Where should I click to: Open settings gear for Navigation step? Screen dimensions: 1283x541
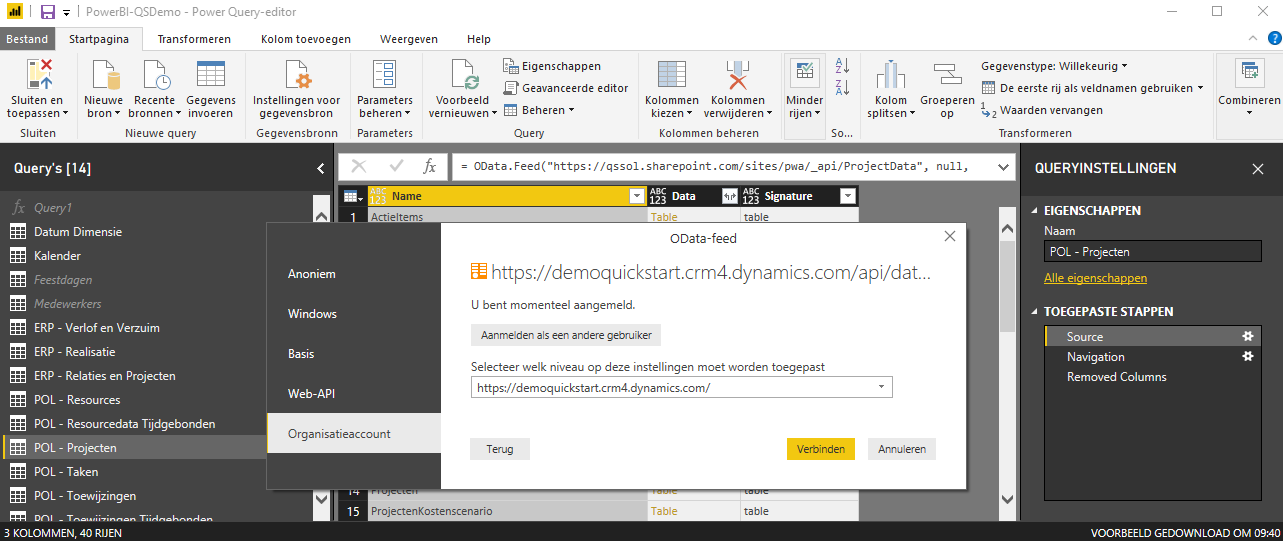1247,357
